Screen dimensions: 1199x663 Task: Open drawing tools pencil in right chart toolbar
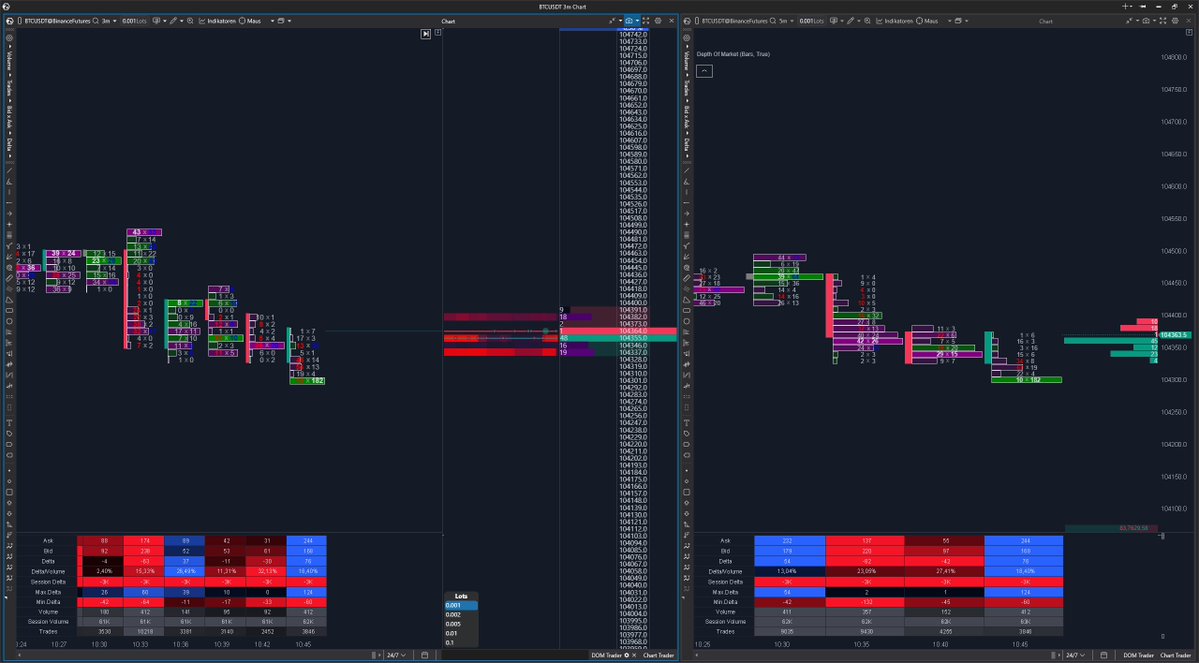851,21
